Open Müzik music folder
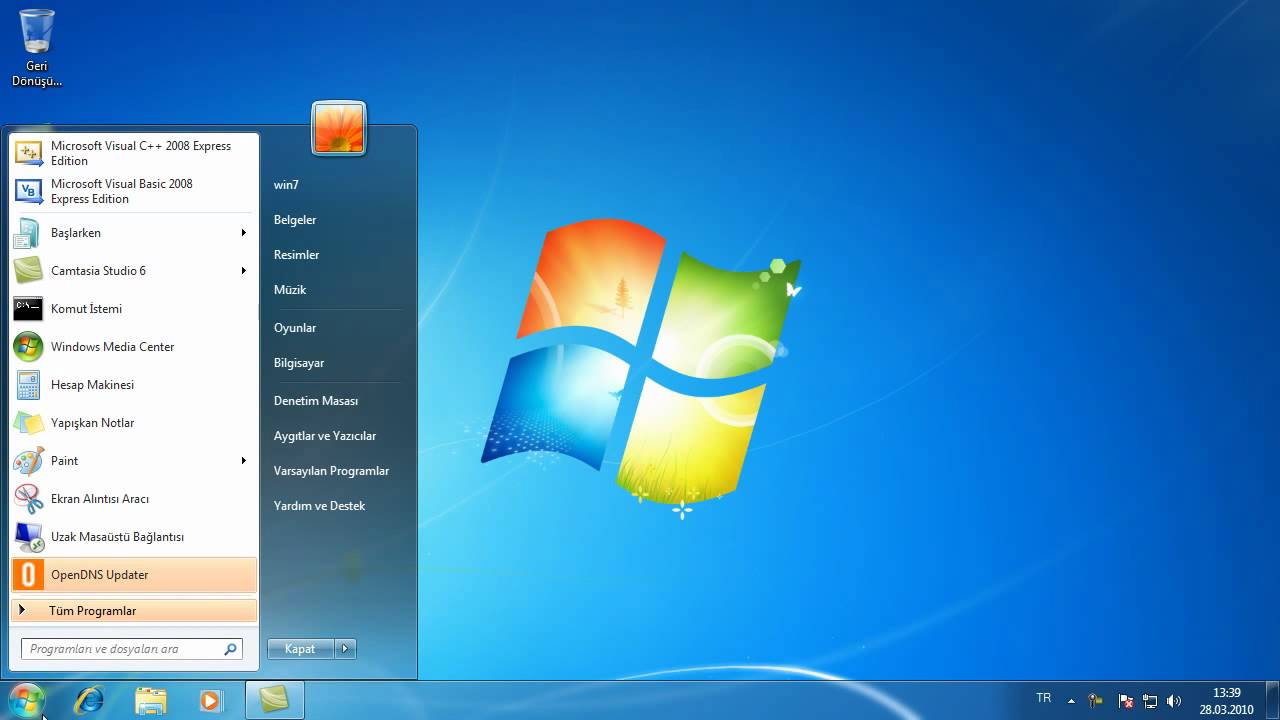Viewport: 1280px width, 720px height. [x=290, y=290]
